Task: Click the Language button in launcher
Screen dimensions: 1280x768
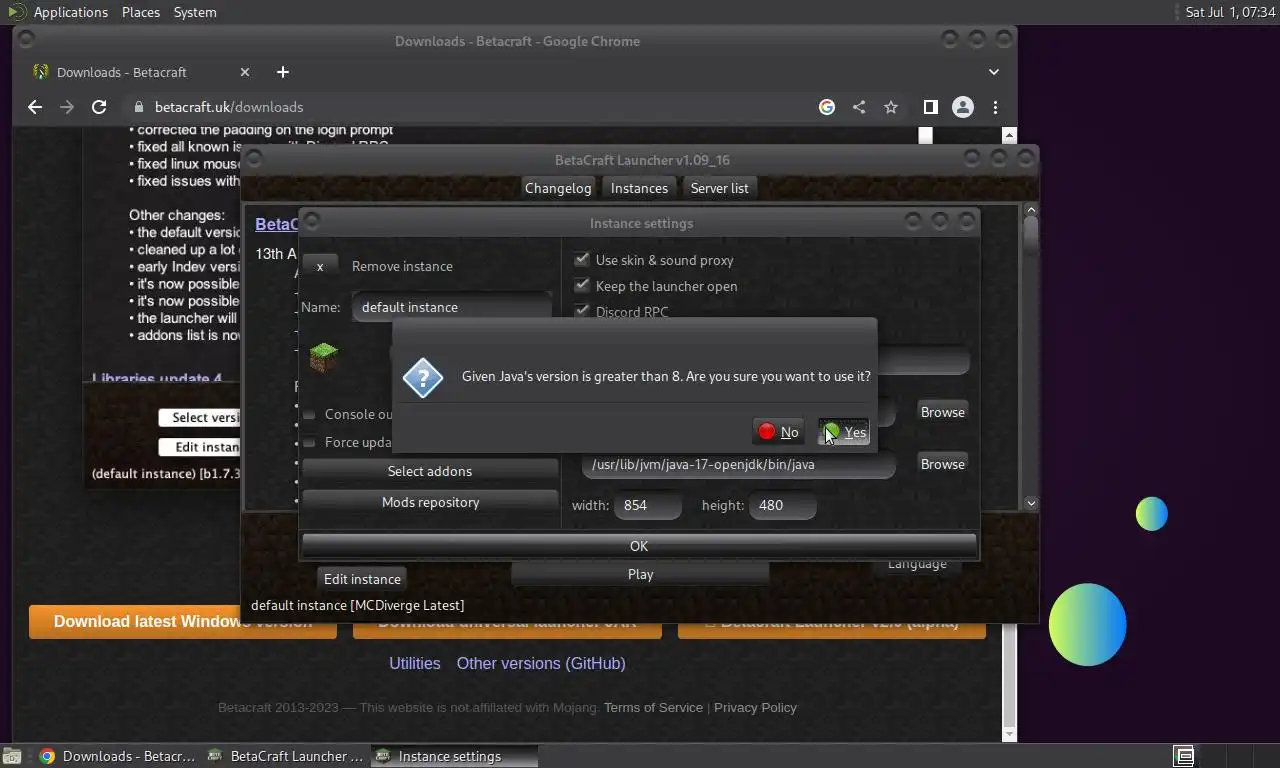Action: [917, 564]
